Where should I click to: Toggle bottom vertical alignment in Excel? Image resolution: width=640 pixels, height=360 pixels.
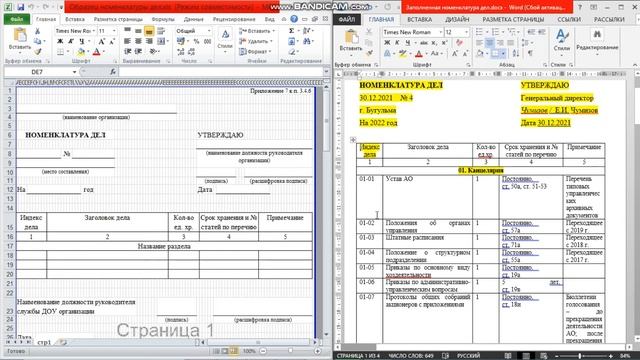(149, 31)
